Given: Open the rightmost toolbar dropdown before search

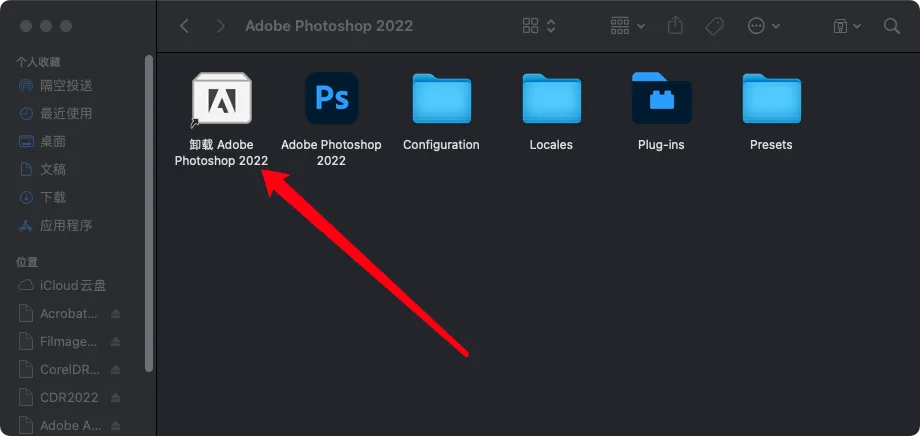Looking at the screenshot, I should pos(847,26).
